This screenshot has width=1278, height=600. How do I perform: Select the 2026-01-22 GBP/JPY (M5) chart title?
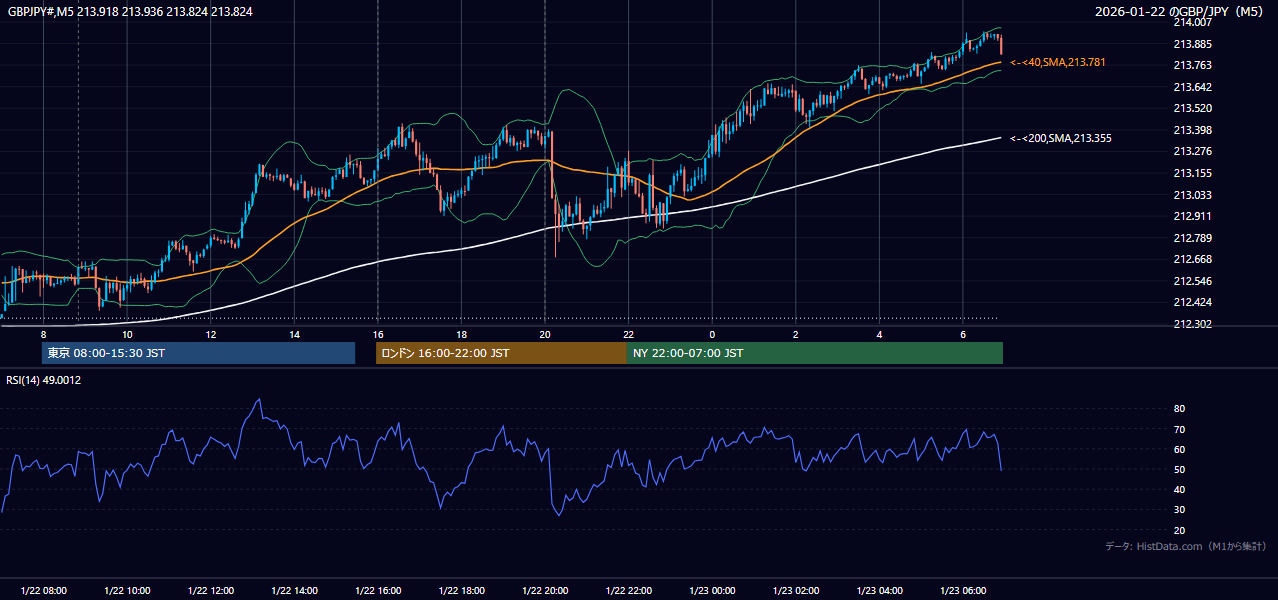point(1180,11)
